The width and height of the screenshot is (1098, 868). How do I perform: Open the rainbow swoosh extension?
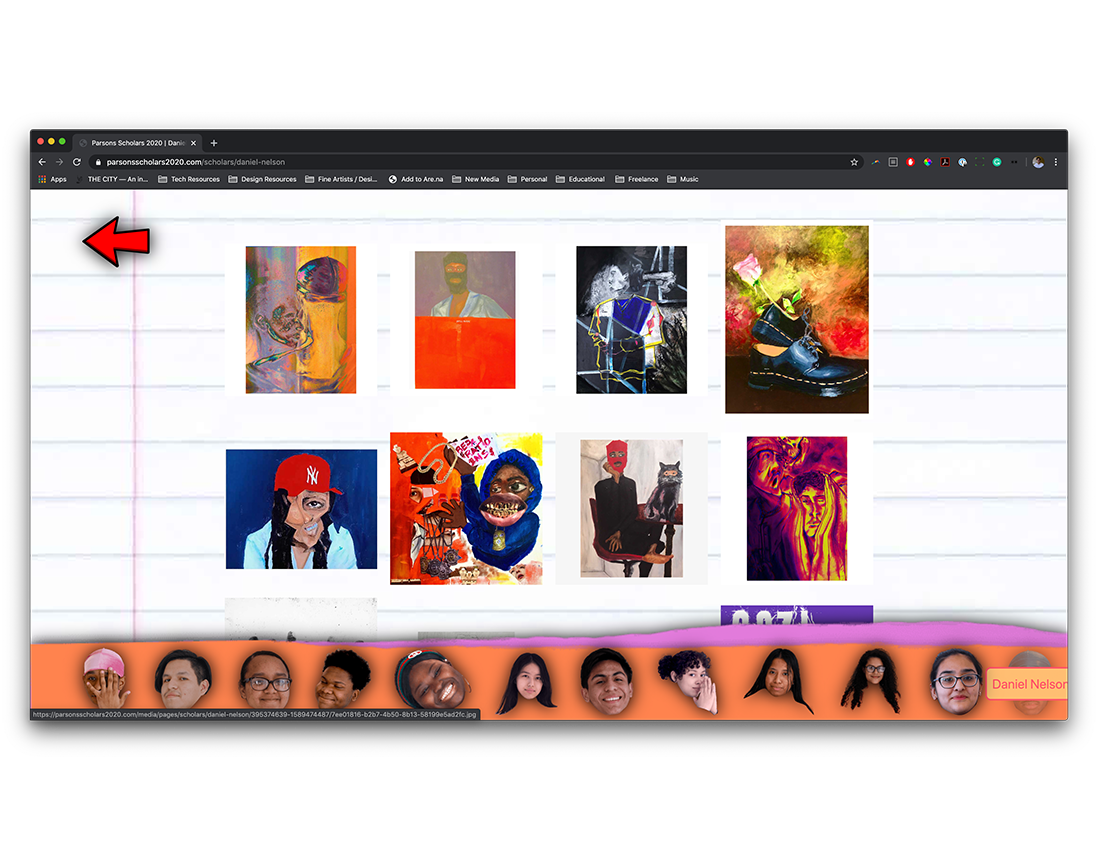(876, 162)
